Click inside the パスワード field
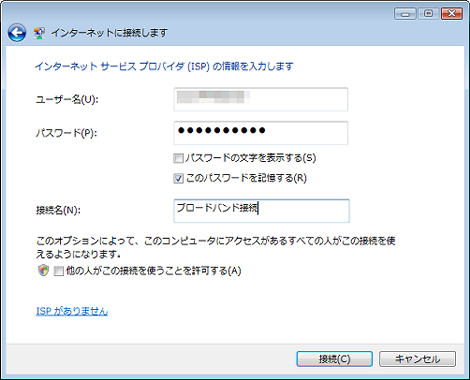The image size is (470, 380). point(261,133)
